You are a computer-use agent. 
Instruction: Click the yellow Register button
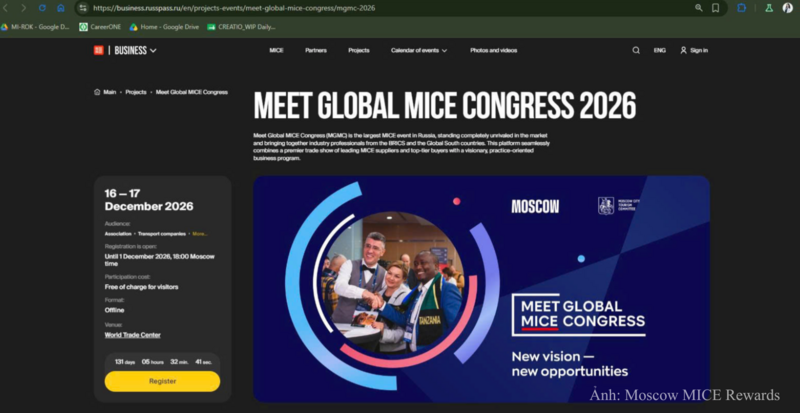[162, 381]
